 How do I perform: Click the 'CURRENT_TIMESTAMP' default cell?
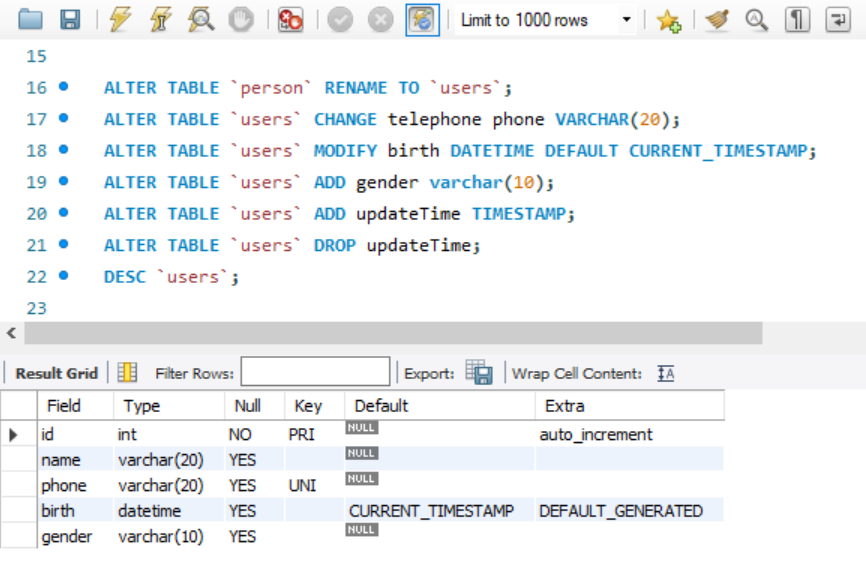pos(440,510)
